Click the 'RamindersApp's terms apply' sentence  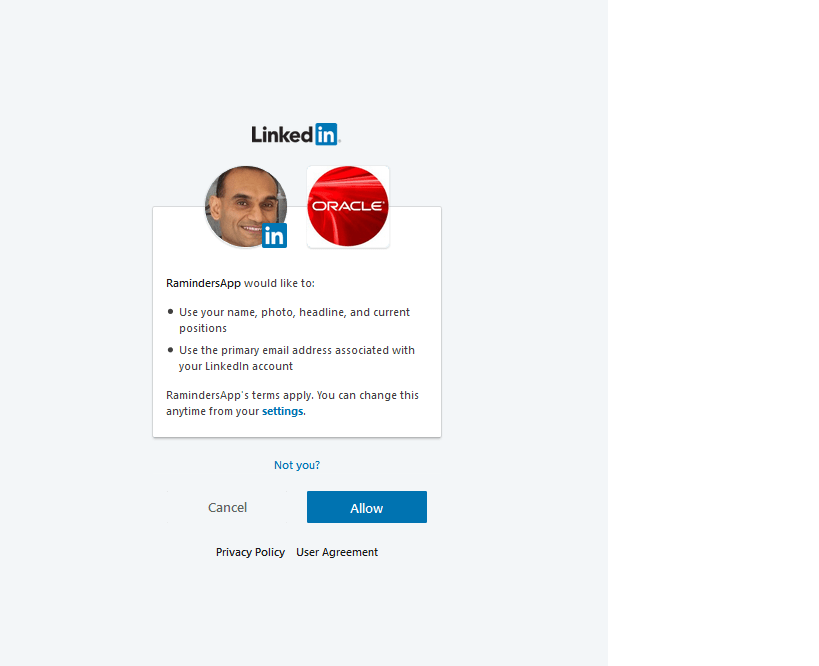(x=292, y=403)
